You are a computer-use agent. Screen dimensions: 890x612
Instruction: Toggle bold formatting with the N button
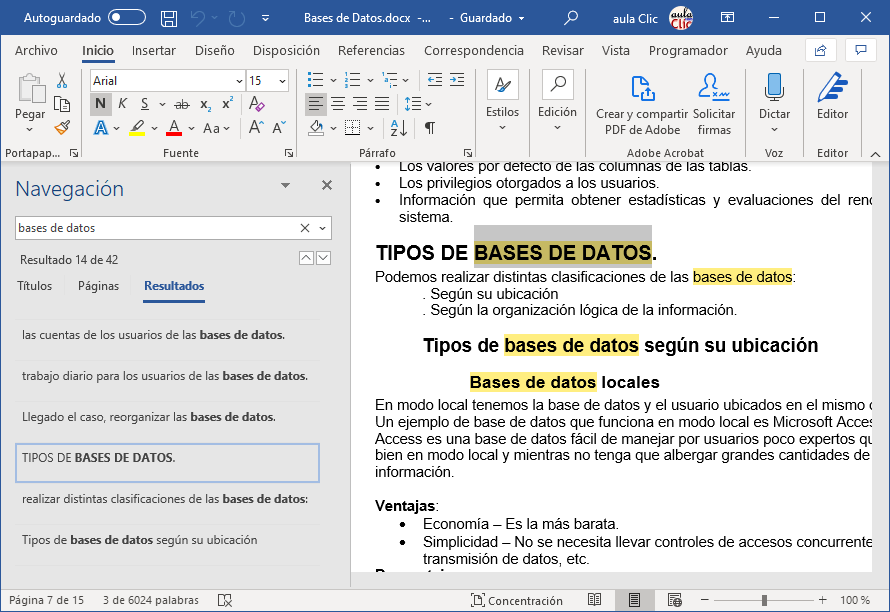coord(99,102)
